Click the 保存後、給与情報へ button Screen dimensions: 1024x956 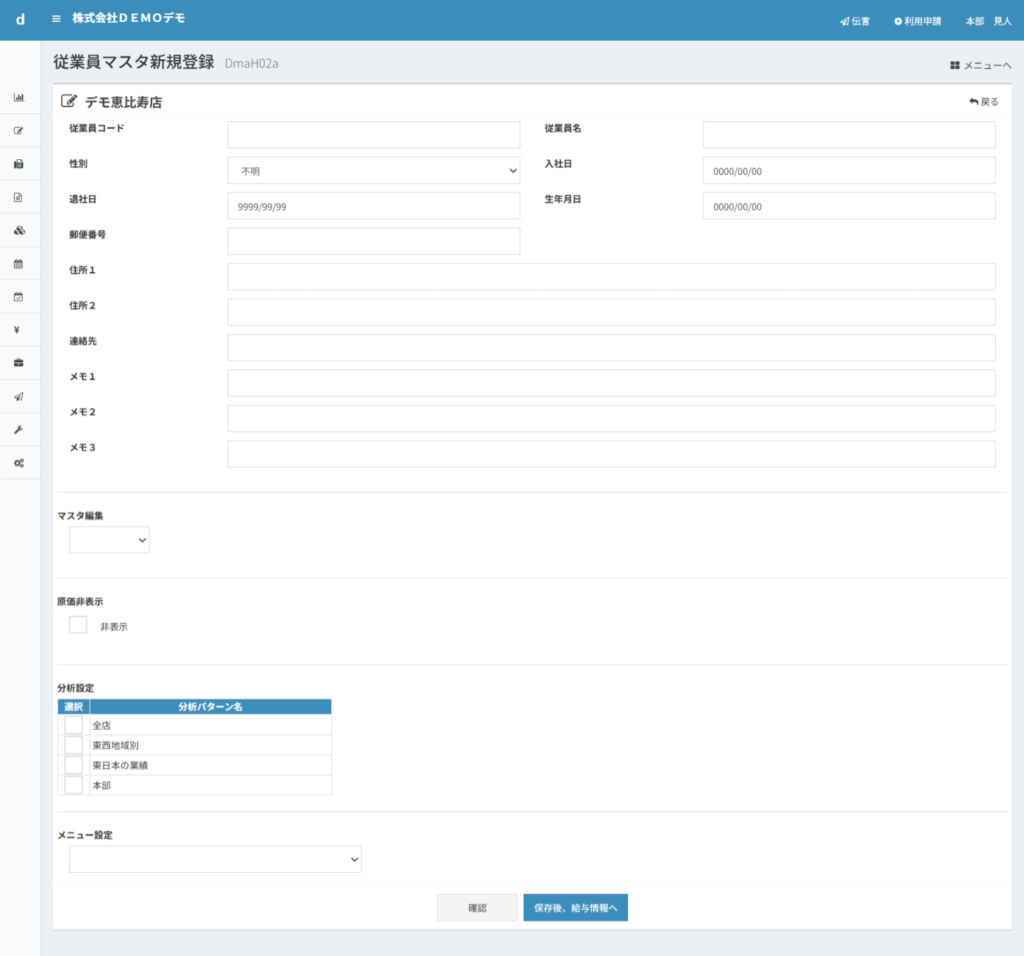tap(575, 908)
